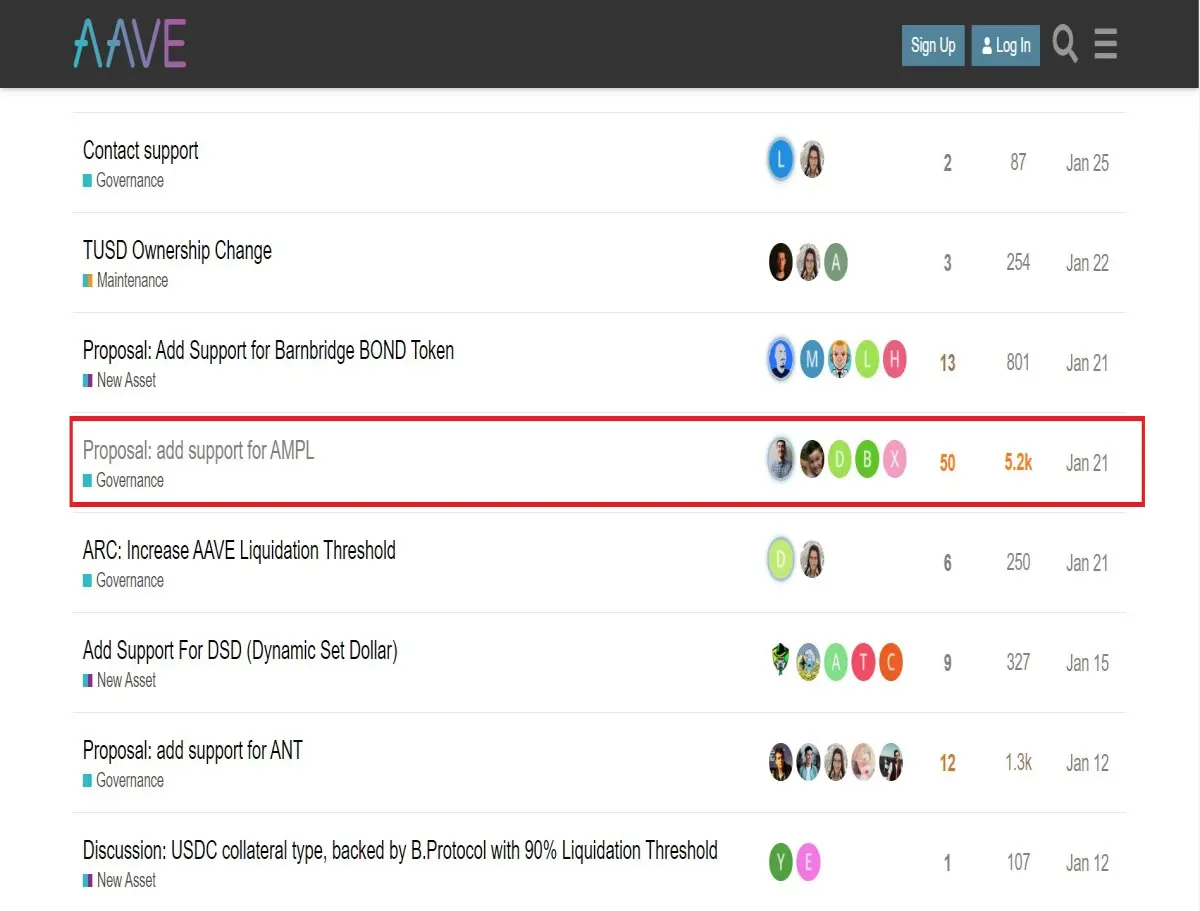This screenshot has width=1200, height=911.
Task: Click Jan 12 date in USDC discussion row
Action: pyautogui.click(x=1087, y=863)
